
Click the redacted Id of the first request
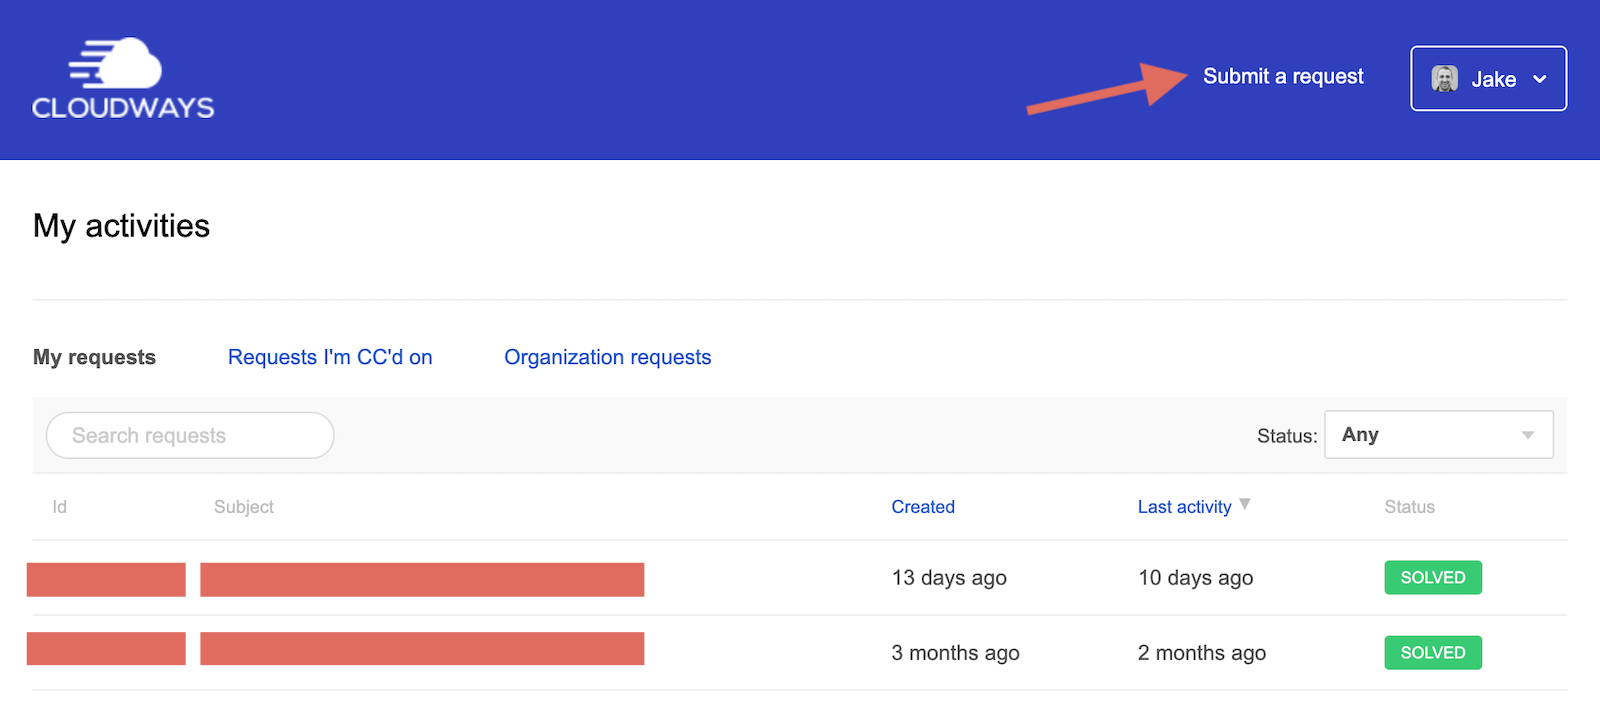tap(106, 580)
